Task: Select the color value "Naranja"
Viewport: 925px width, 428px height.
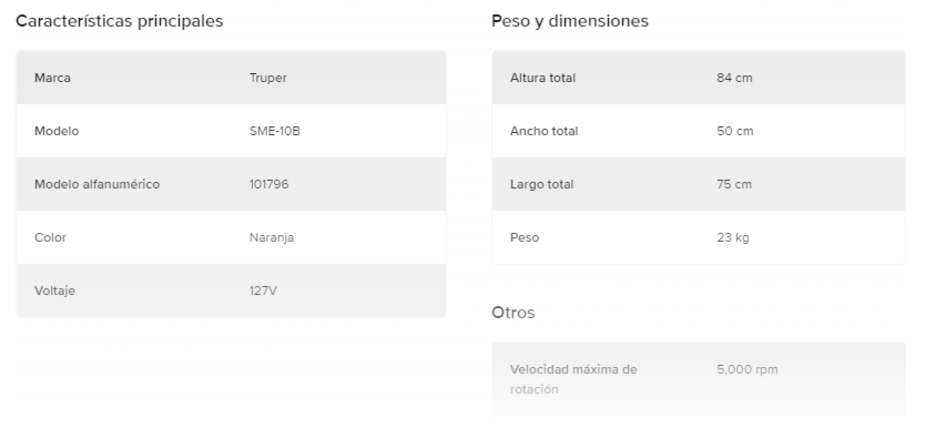Action: pyautogui.click(x=272, y=238)
